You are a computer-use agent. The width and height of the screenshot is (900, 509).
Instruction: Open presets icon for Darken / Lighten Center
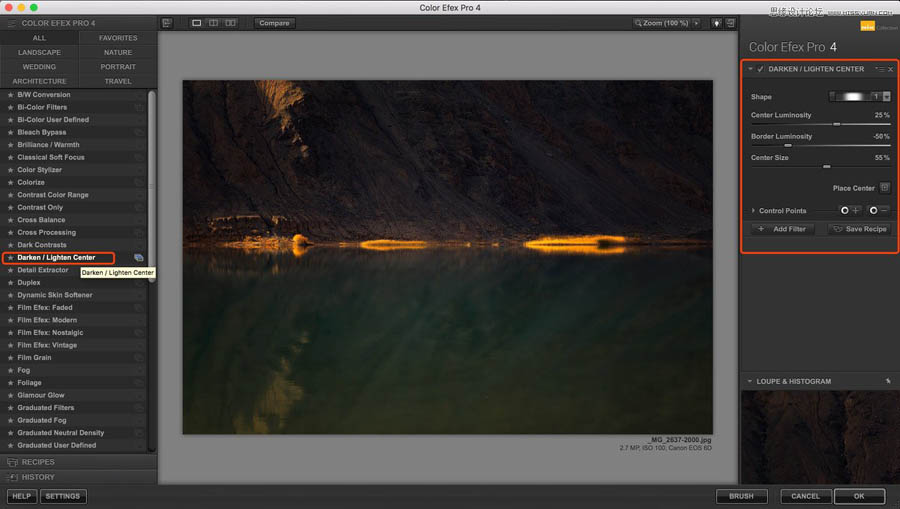tap(139, 258)
